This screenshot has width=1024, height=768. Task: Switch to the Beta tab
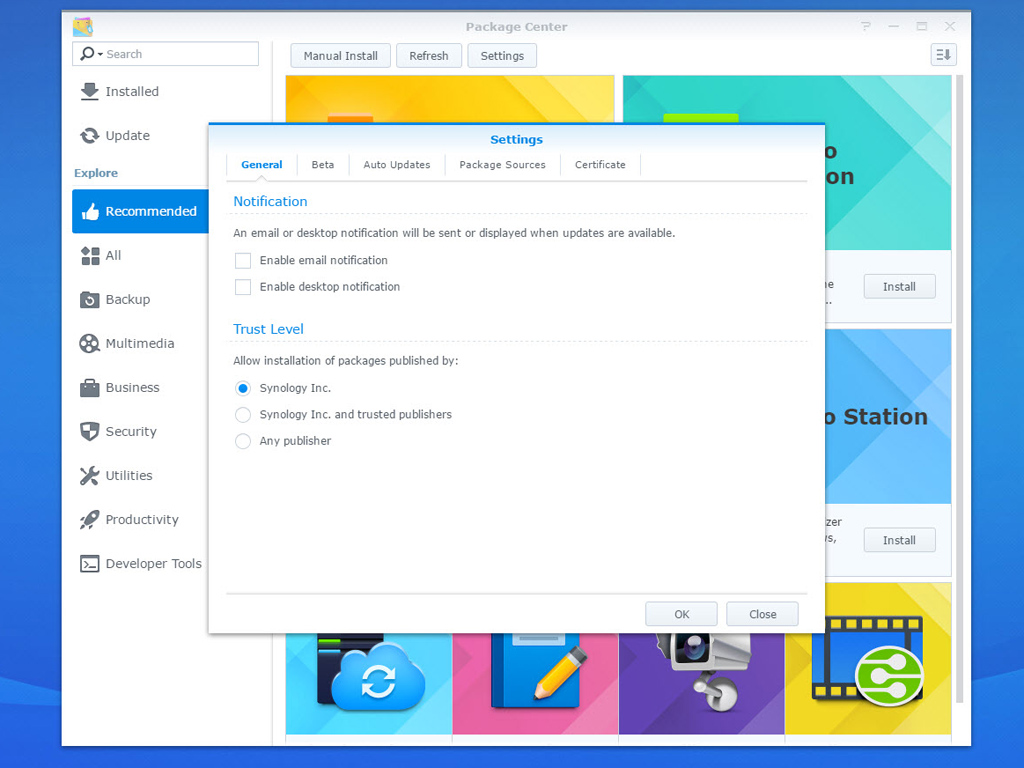323,165
